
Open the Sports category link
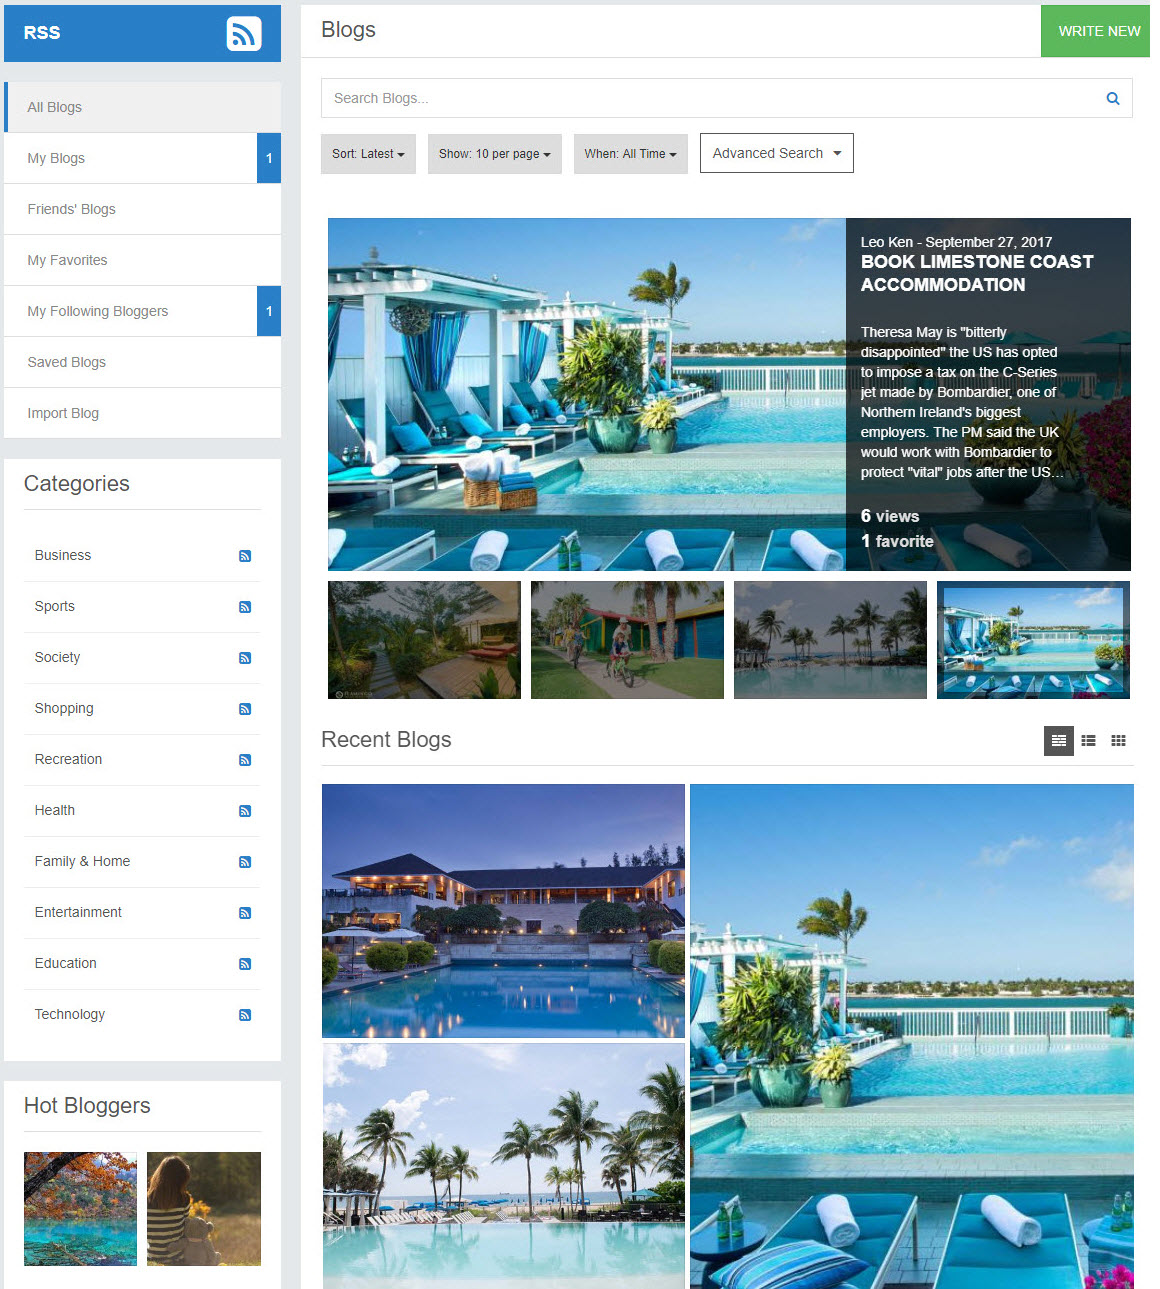pyautogui.click(x=55, y=606)
